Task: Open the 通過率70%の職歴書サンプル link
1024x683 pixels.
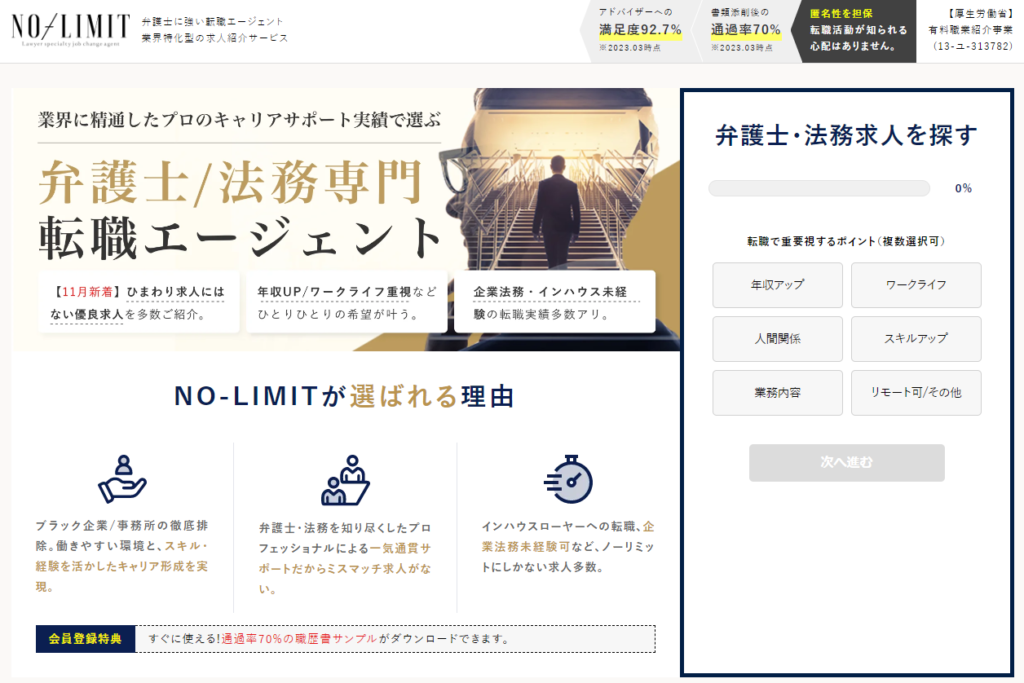Action: click(299, 639)
